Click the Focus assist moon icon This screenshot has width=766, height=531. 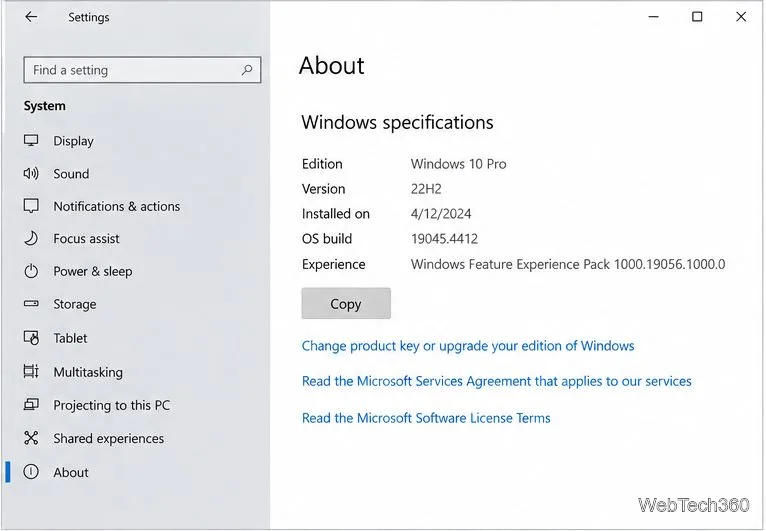[31, 238]
